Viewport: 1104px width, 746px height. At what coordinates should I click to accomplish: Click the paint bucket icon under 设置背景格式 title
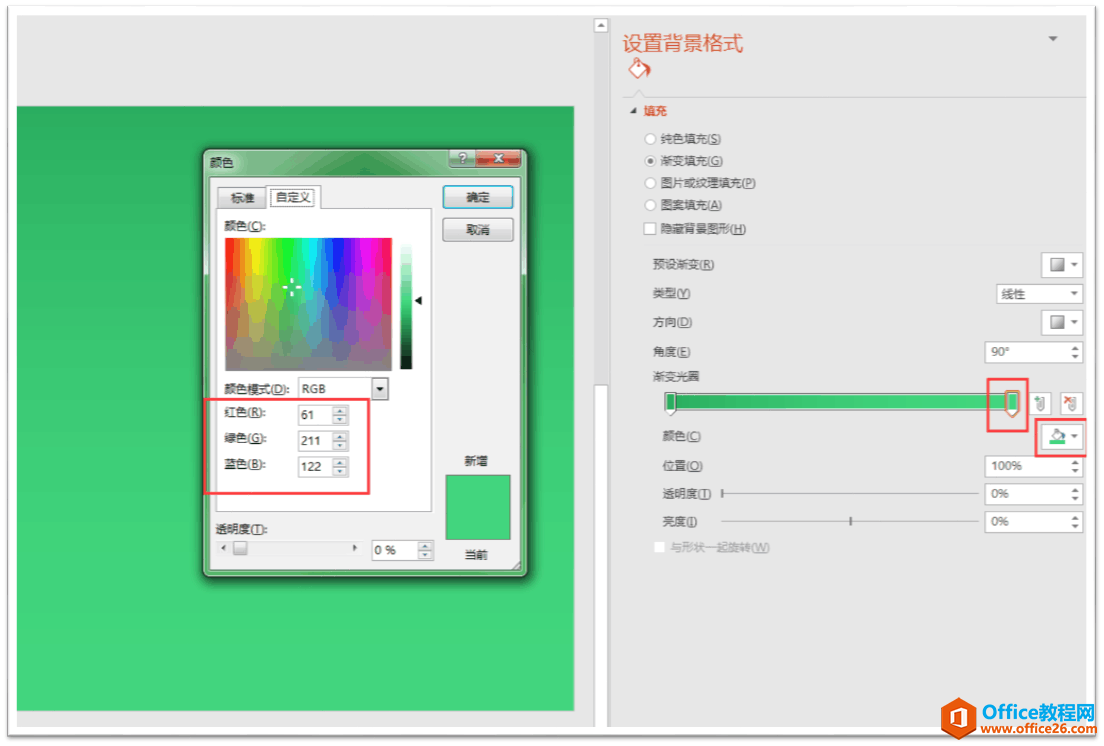click(637, 68)
